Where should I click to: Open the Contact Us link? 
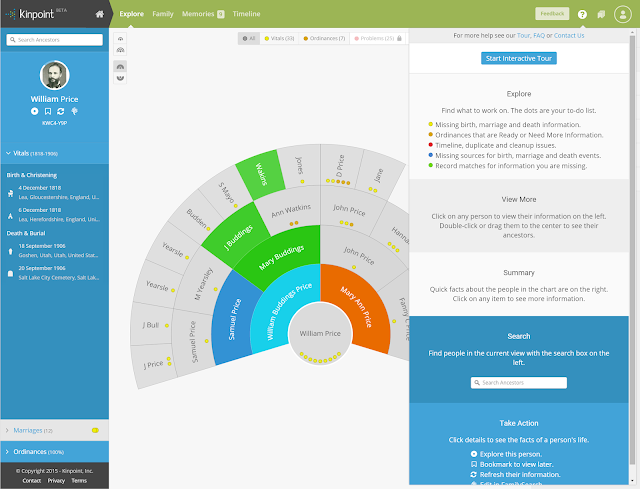[569, 36]
